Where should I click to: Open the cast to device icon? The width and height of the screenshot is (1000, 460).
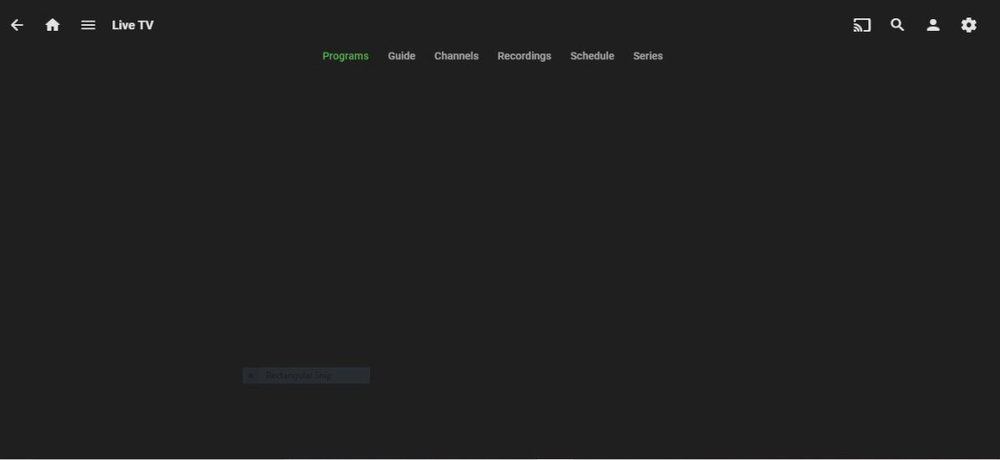pos(862,25)
